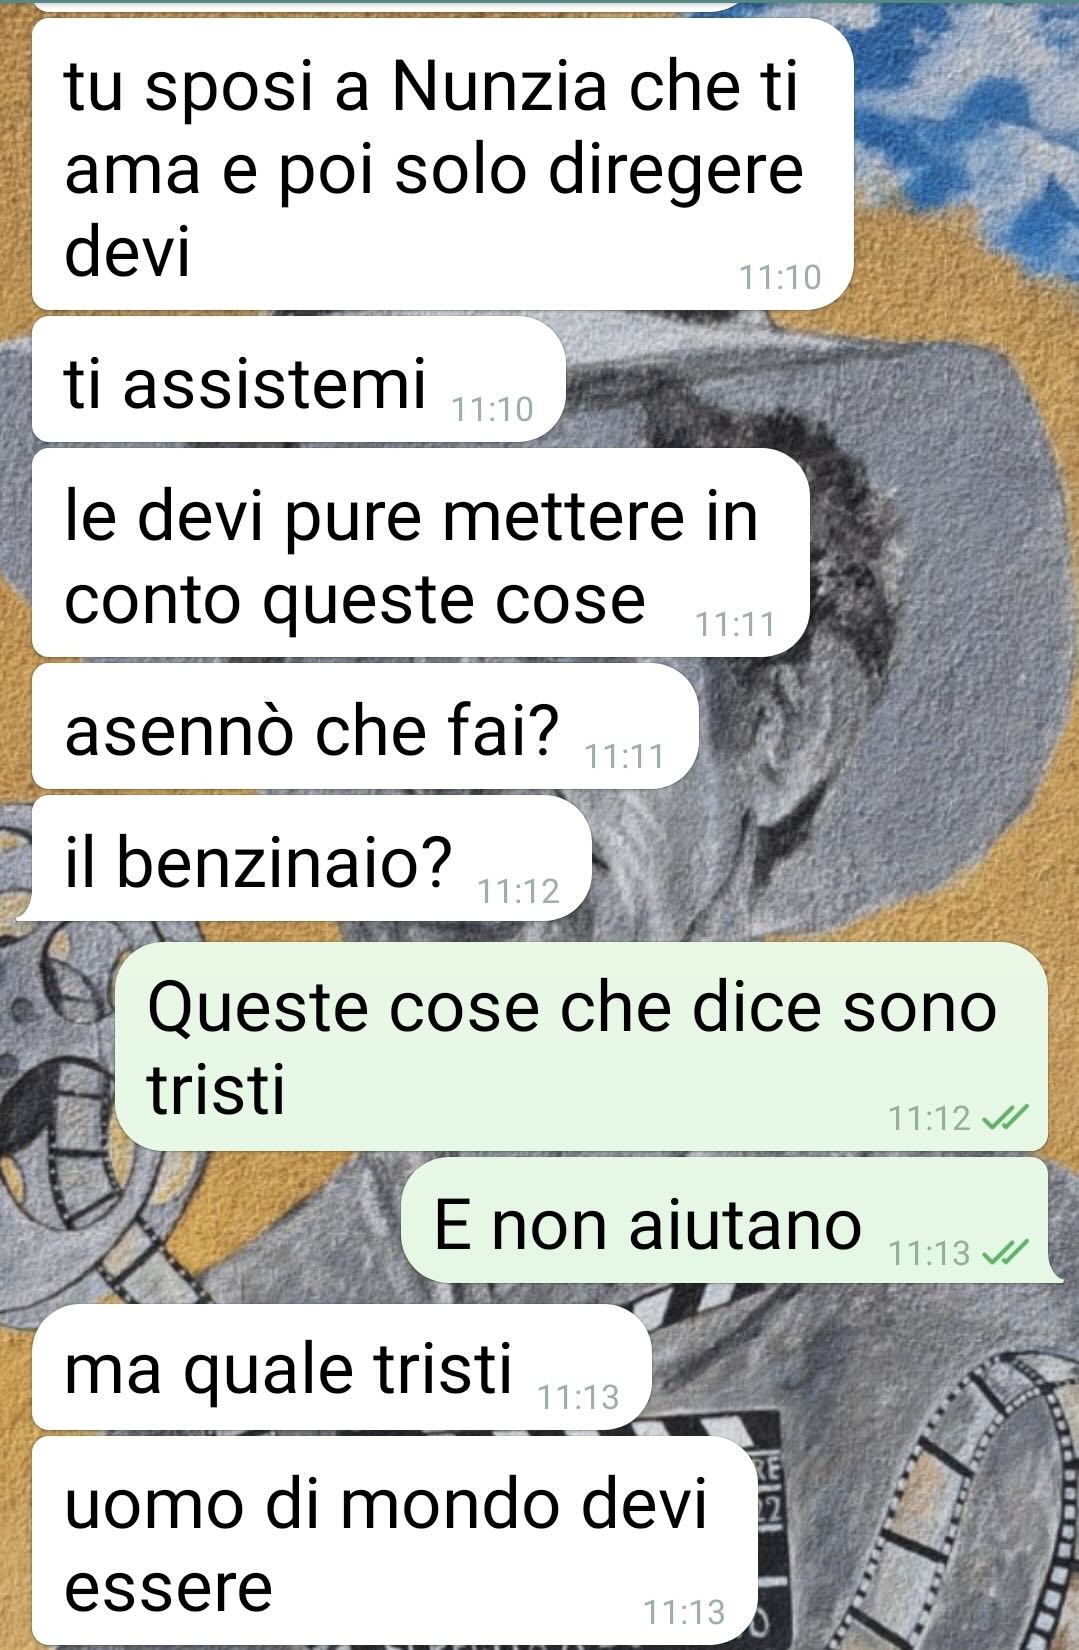This screenshot has width=1079, height=1650.
Task: Select the 'asennò che fai?' message bubble
Action: 365,727
